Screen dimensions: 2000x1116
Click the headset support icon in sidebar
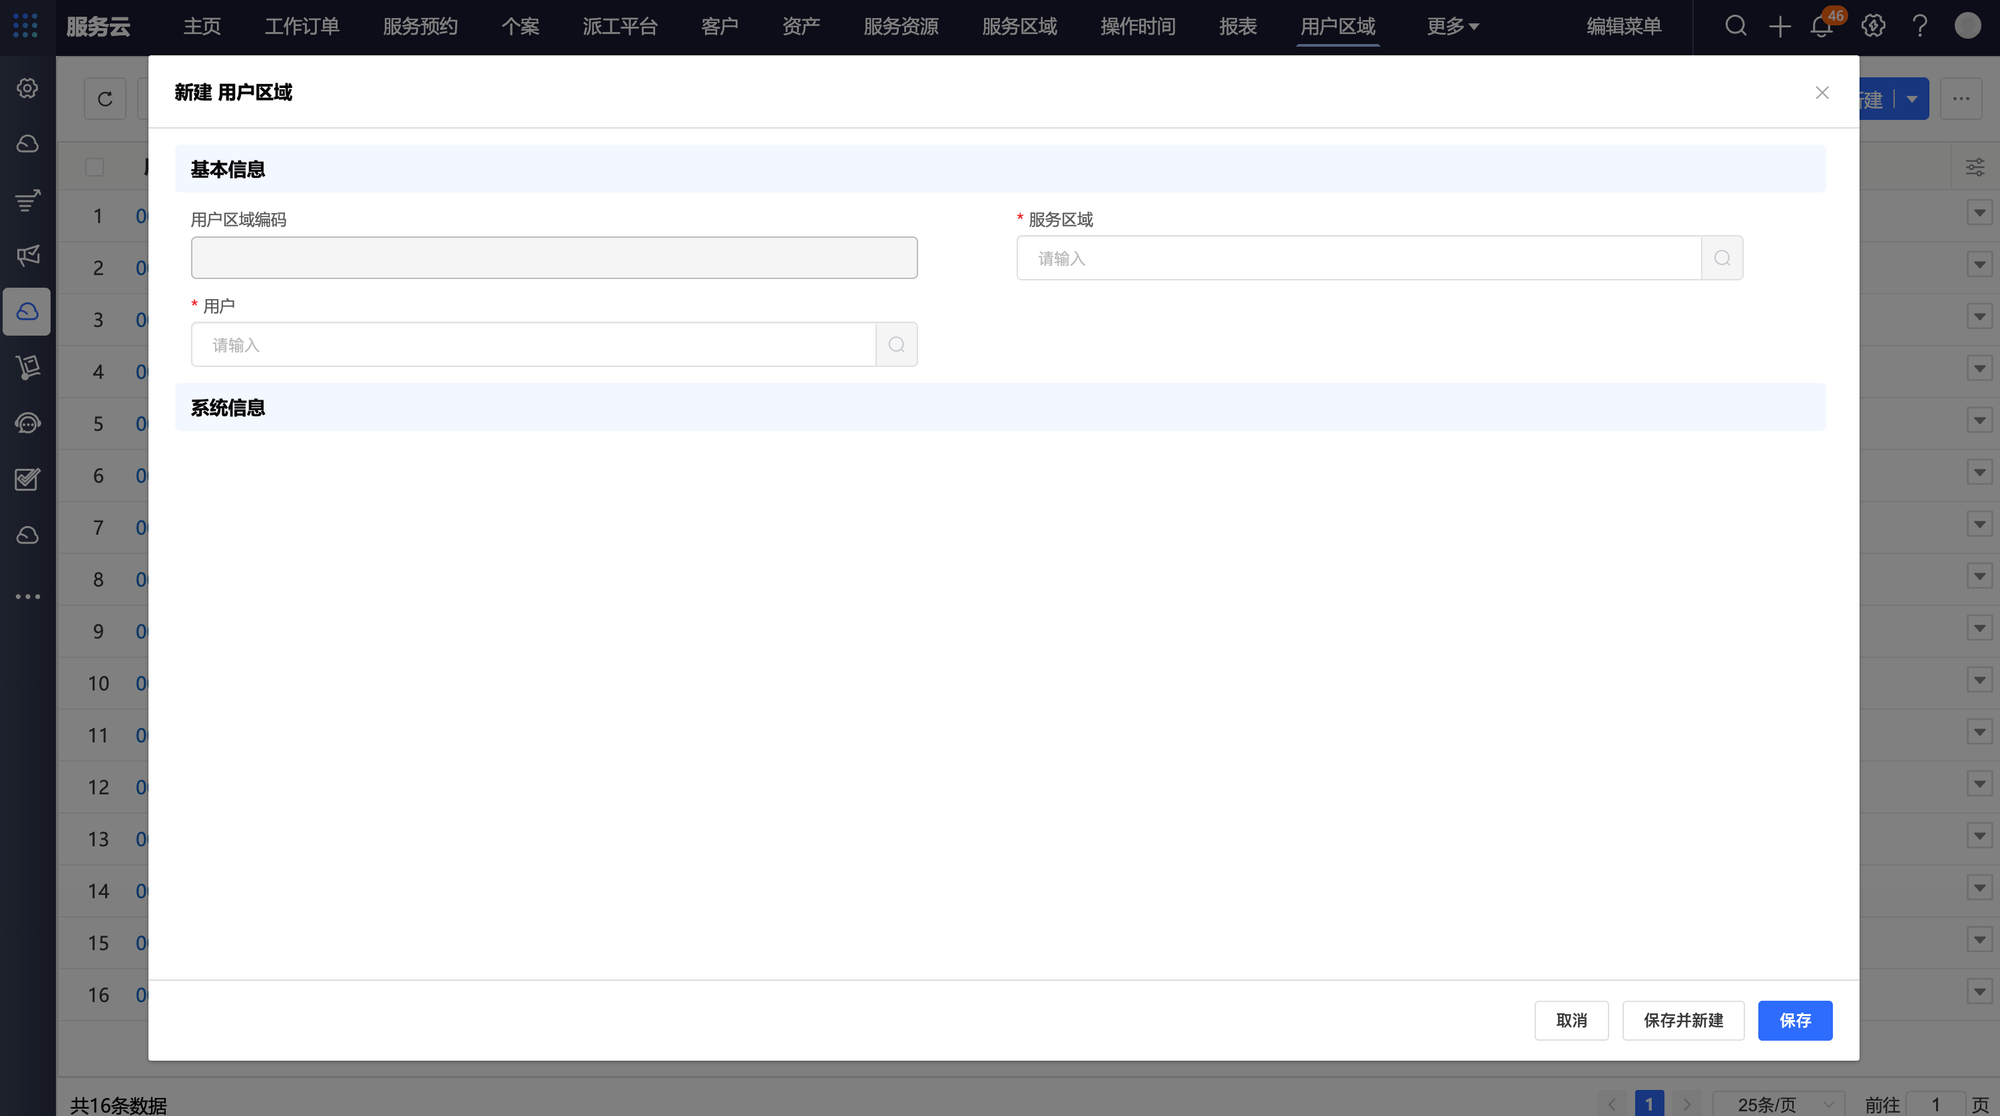[x=28, y=423]
